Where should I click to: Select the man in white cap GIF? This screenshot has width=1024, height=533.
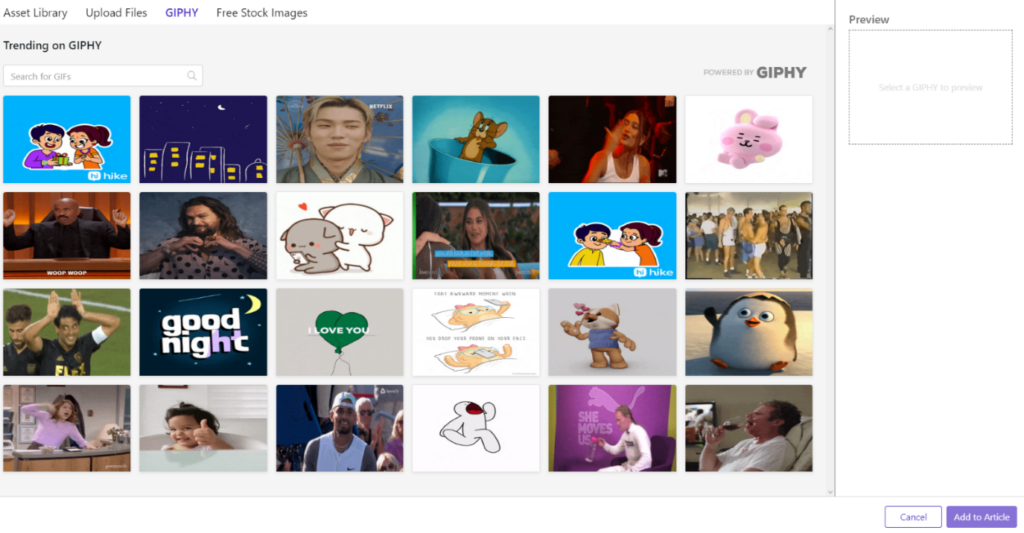(x=340, y=428)
